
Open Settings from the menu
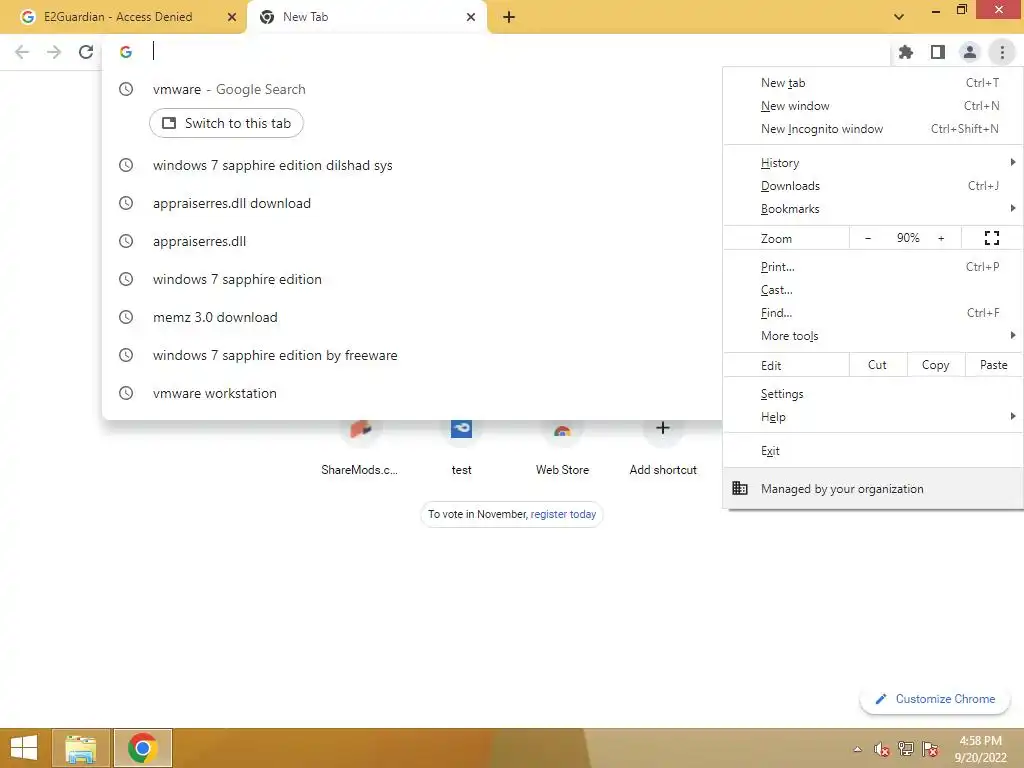coord(873,394)
